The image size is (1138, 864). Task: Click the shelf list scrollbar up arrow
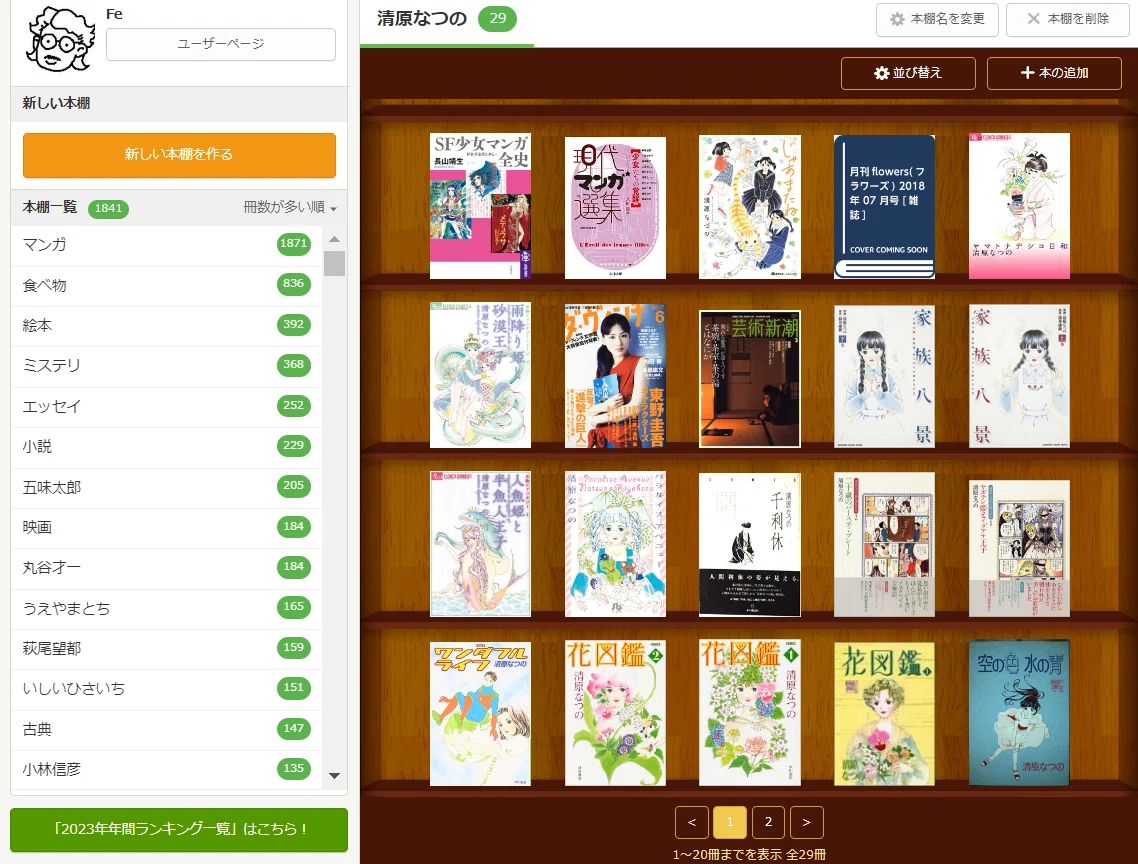[335, 239]
